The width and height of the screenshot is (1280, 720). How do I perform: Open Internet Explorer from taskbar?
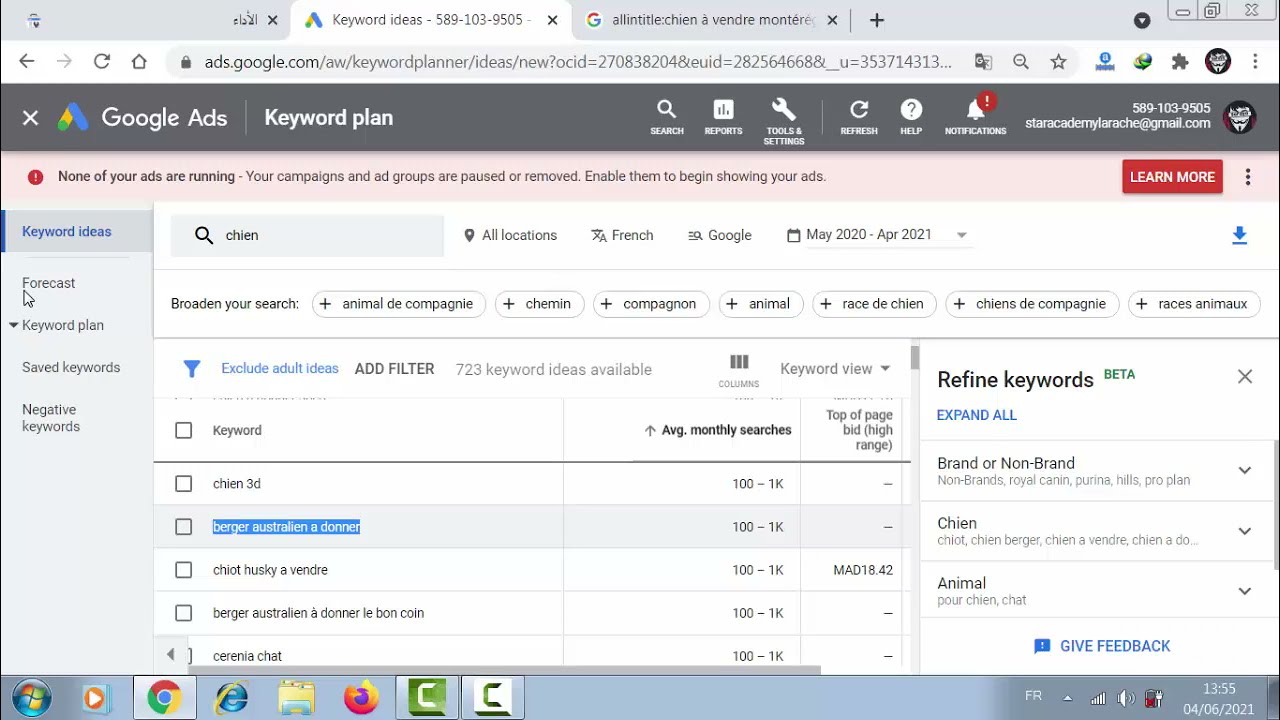[x=231, y=697]
